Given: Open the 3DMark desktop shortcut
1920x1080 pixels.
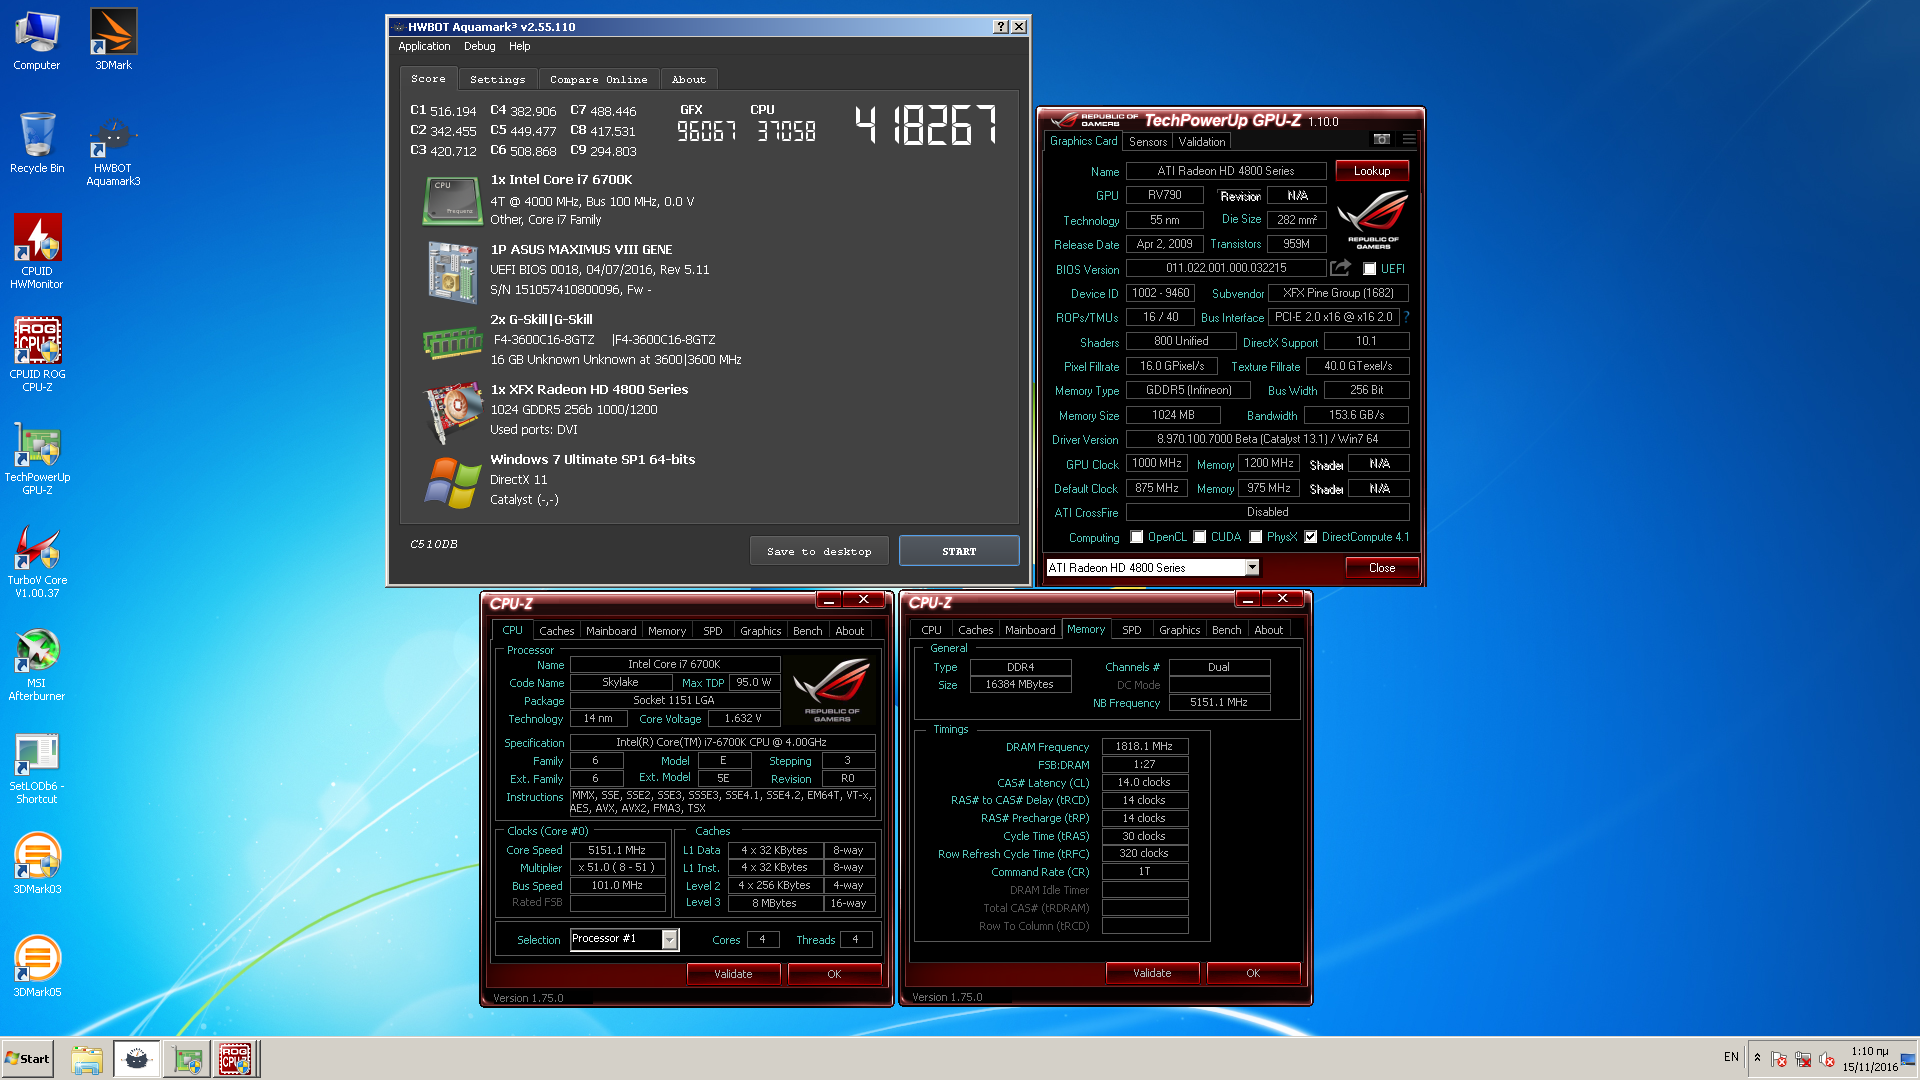Looking at the screenshot, I should coord(113,40).
